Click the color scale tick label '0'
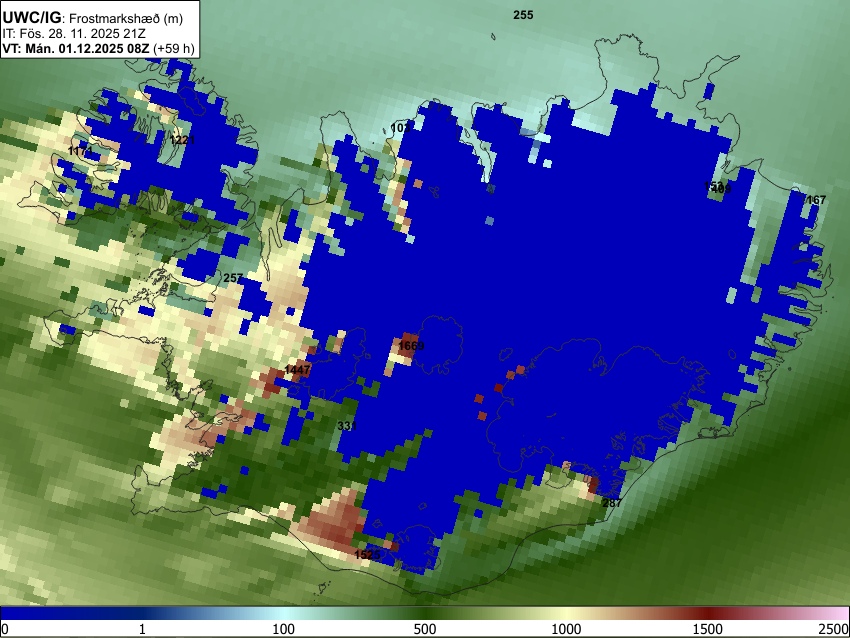Image resolution: width=850 pixels, height=638 pixels. tap(5, 629)
